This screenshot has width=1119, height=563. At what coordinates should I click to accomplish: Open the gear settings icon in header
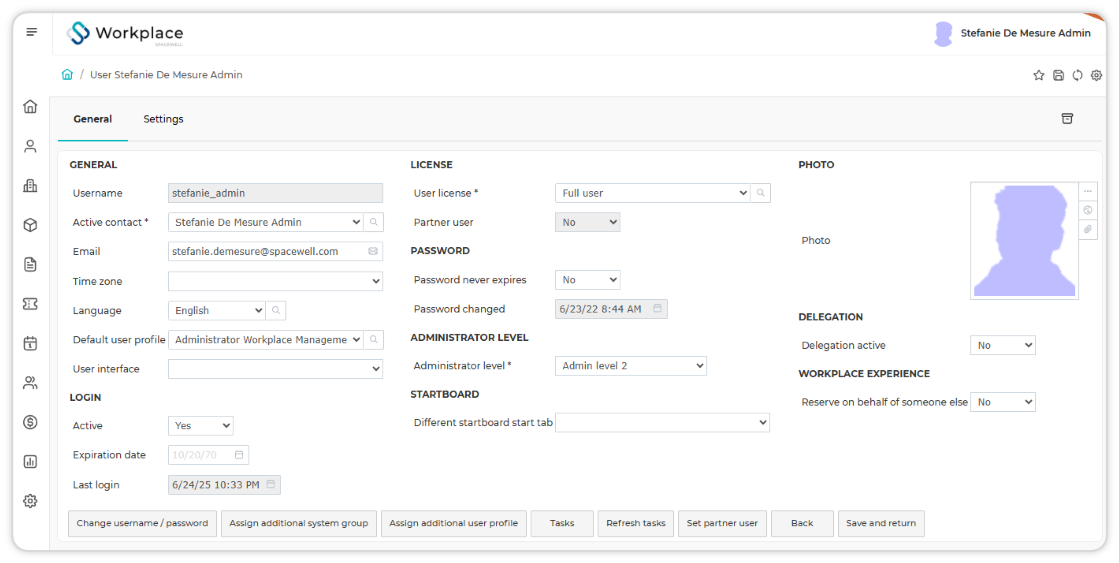(x=1097, y=75)
